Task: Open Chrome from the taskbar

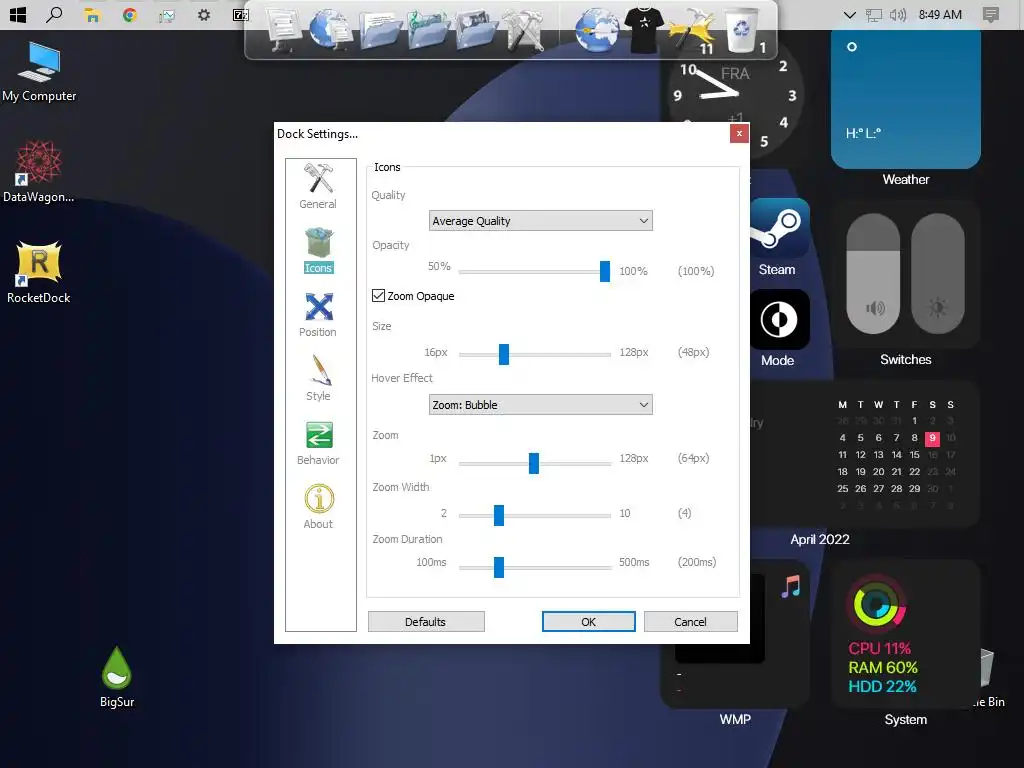Action: pyautogui.click(x=129, y=14)
